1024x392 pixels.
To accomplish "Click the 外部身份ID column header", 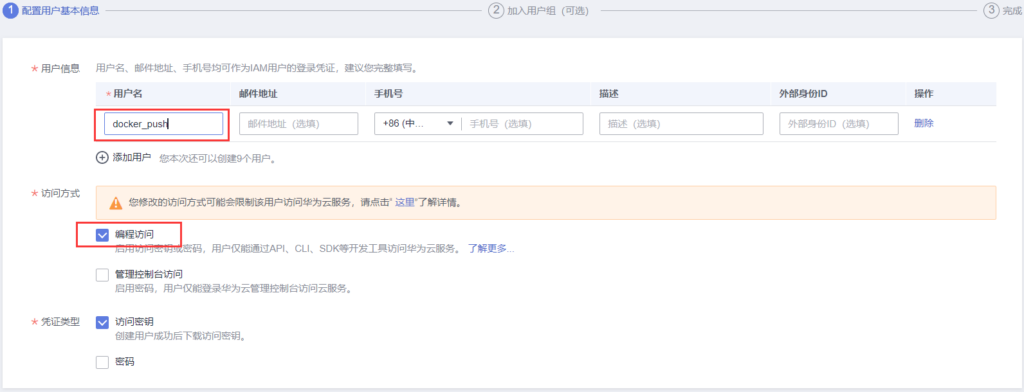I will pyautogui.click(x=803, y=94).
